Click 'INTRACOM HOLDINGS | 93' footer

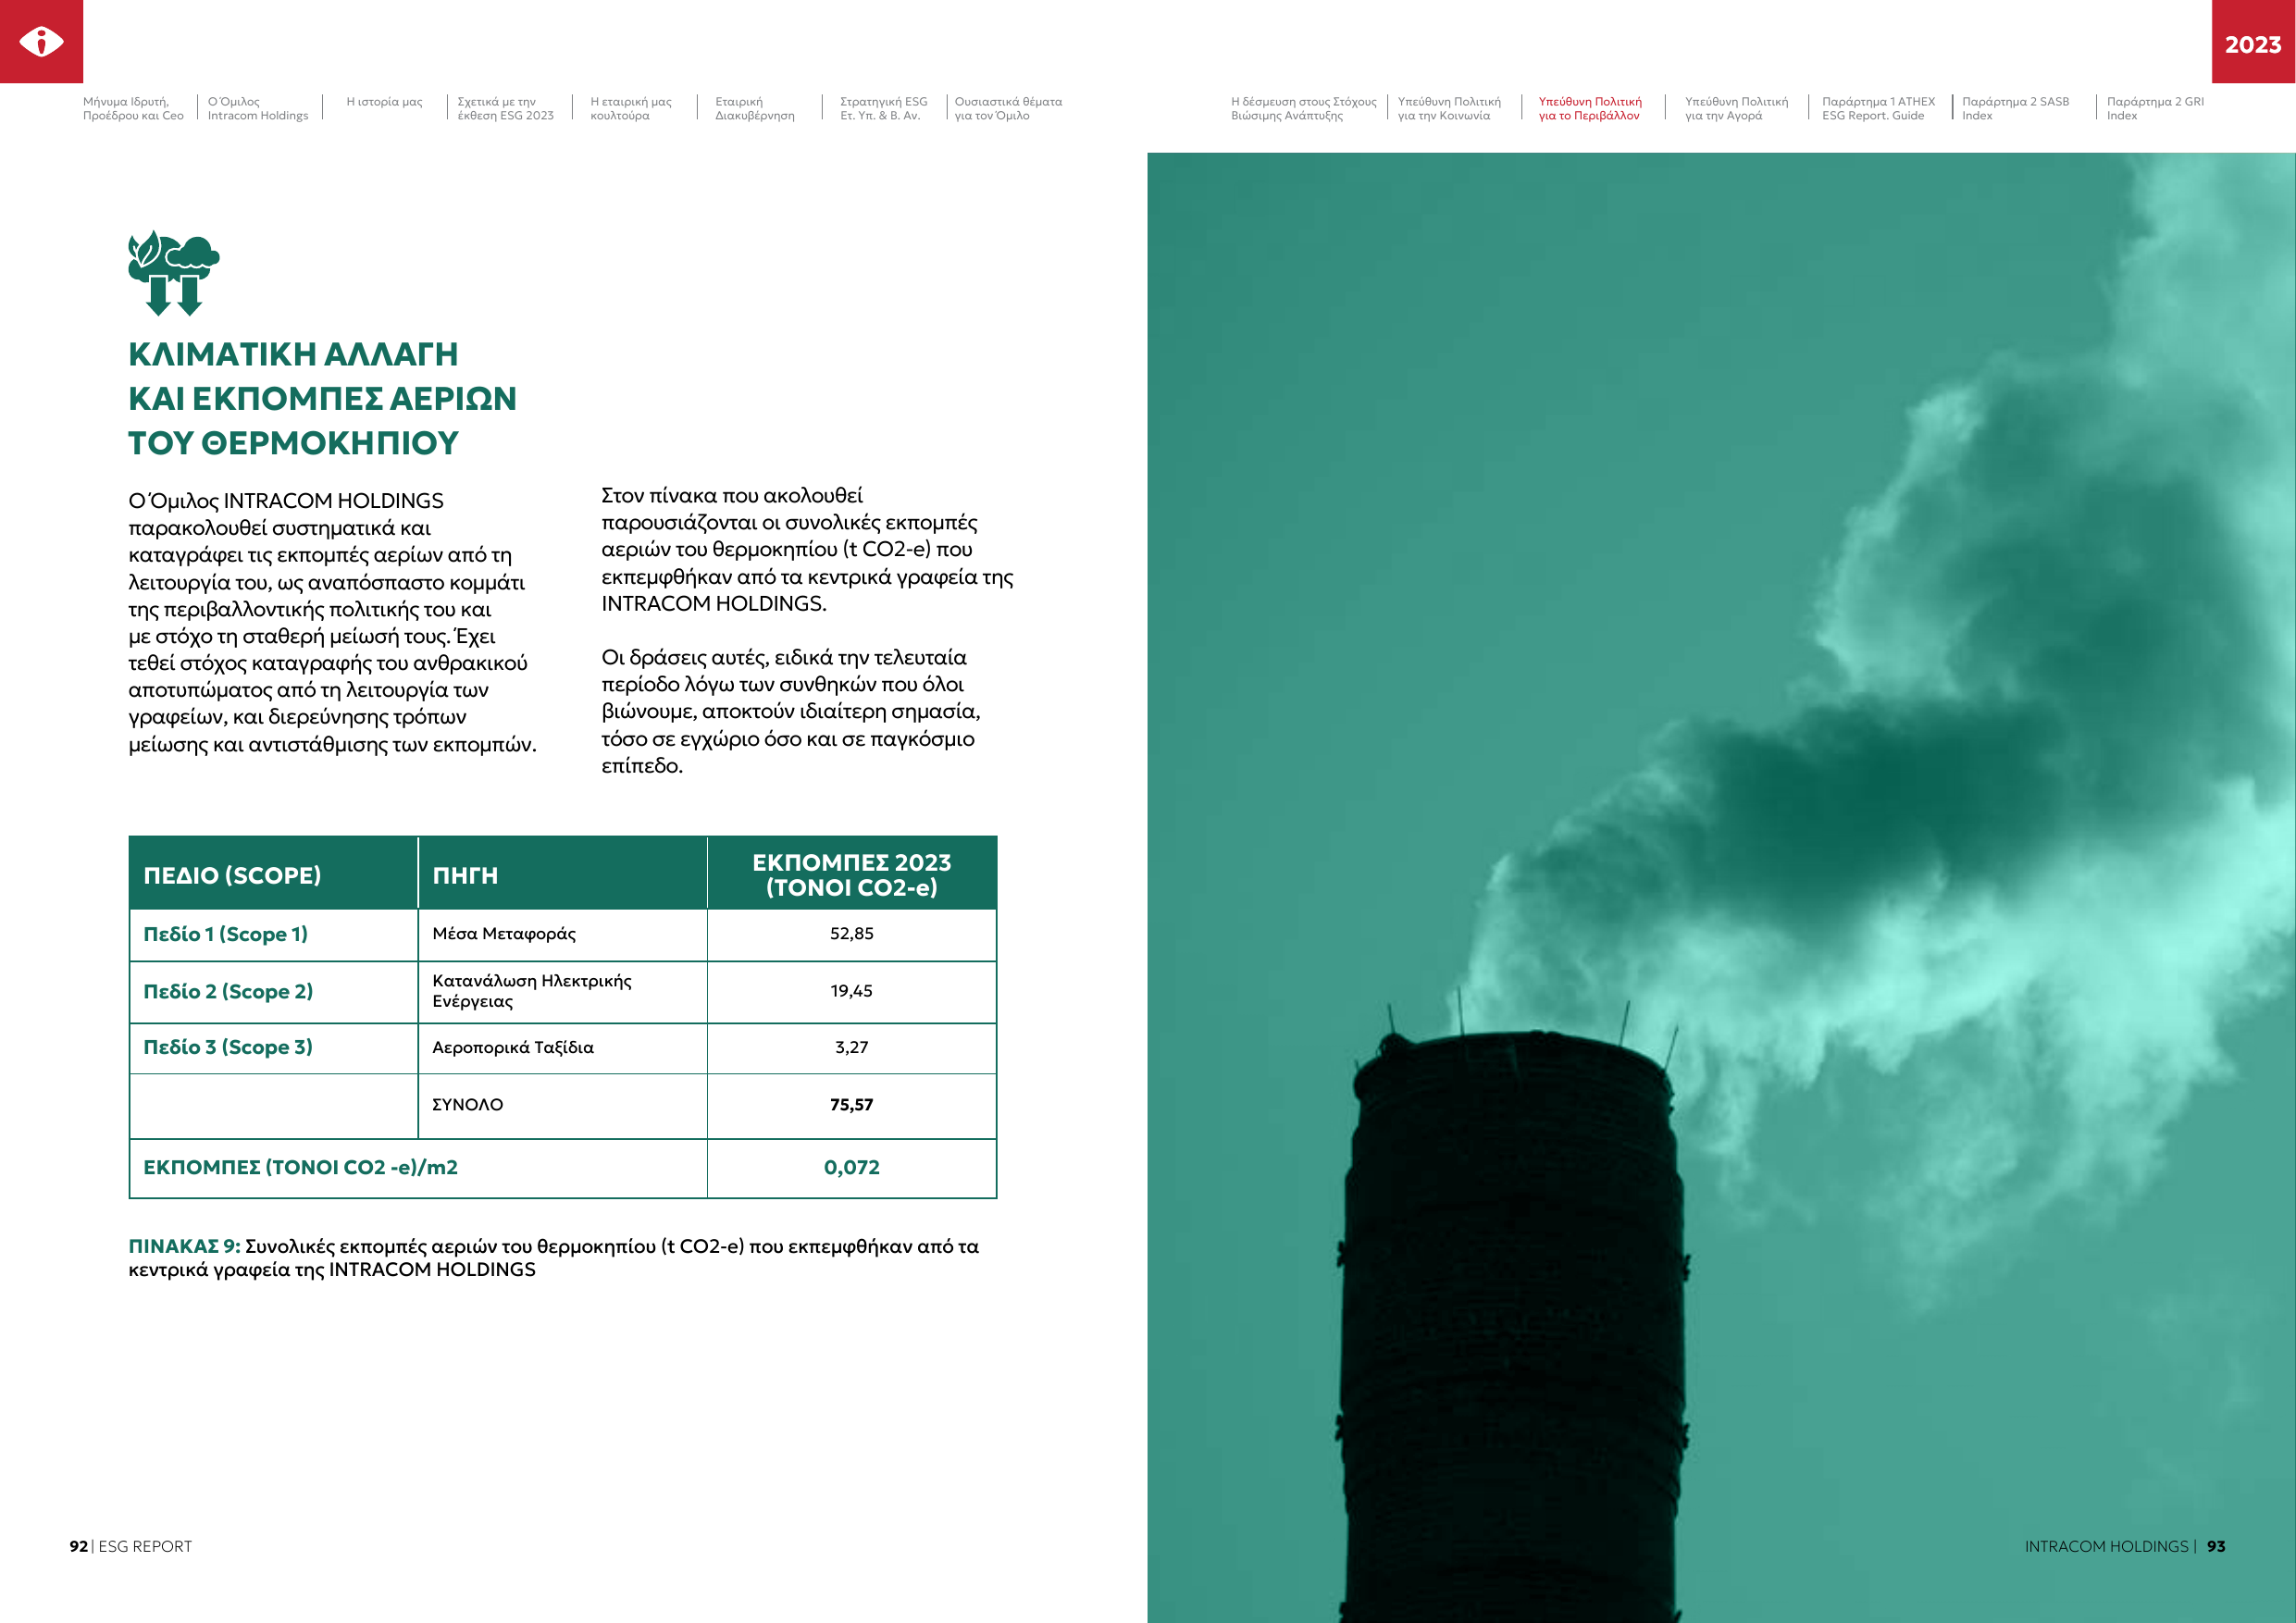point(2125,1546)
